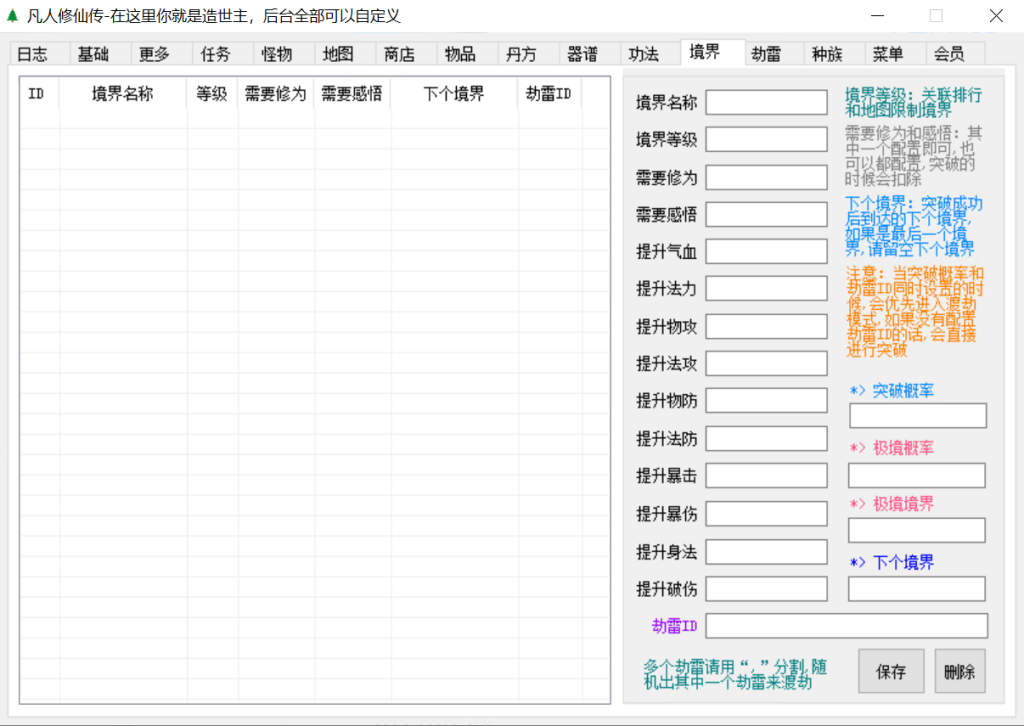
Task: Click the 下个境界 column header in table
Action: [454, 94]
